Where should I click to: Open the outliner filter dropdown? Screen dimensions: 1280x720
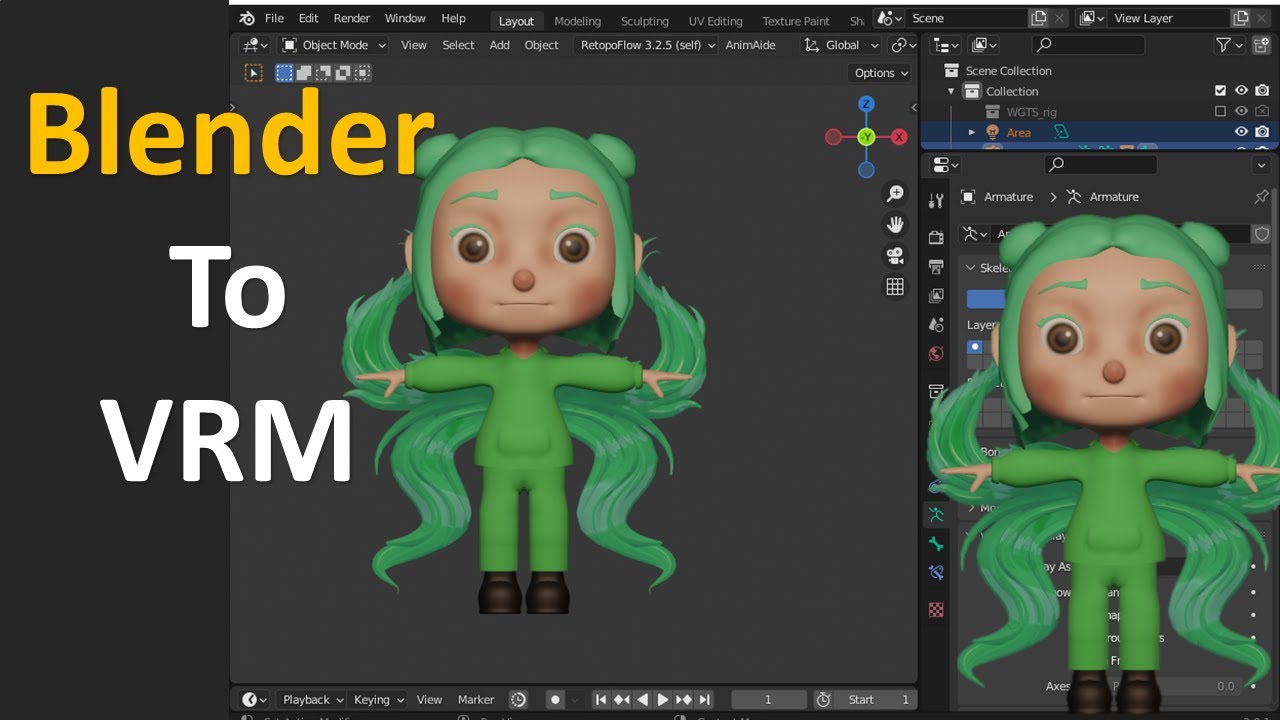(x=1229, y=45)
